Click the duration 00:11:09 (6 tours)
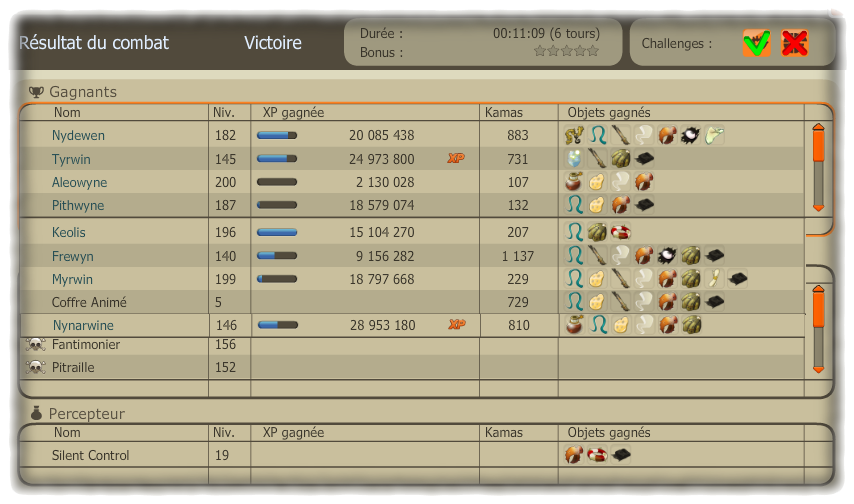Screen dimensions: 854x504 546,34
